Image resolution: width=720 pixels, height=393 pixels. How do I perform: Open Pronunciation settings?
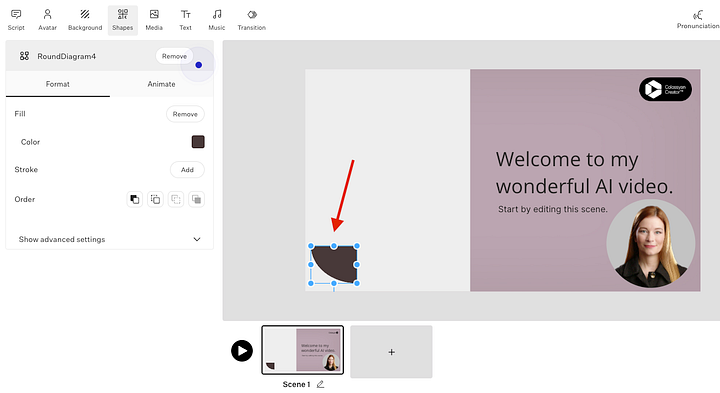pyautogui.click(x=698, y=19)
